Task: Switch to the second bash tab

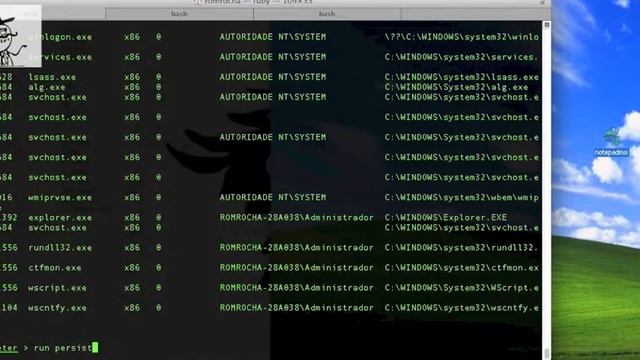Action: pyautogui.click(x=327, y=14)
